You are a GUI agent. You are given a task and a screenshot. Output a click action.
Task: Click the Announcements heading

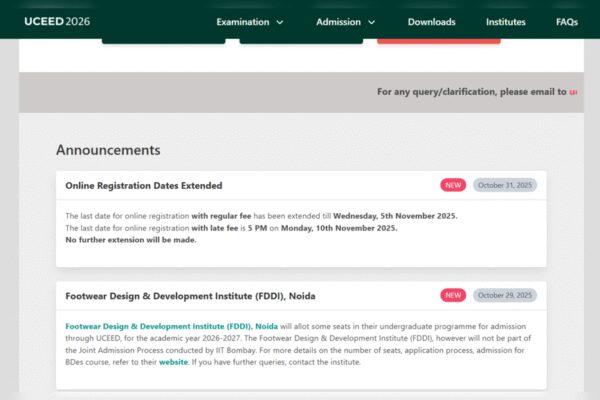coord(108,150)
